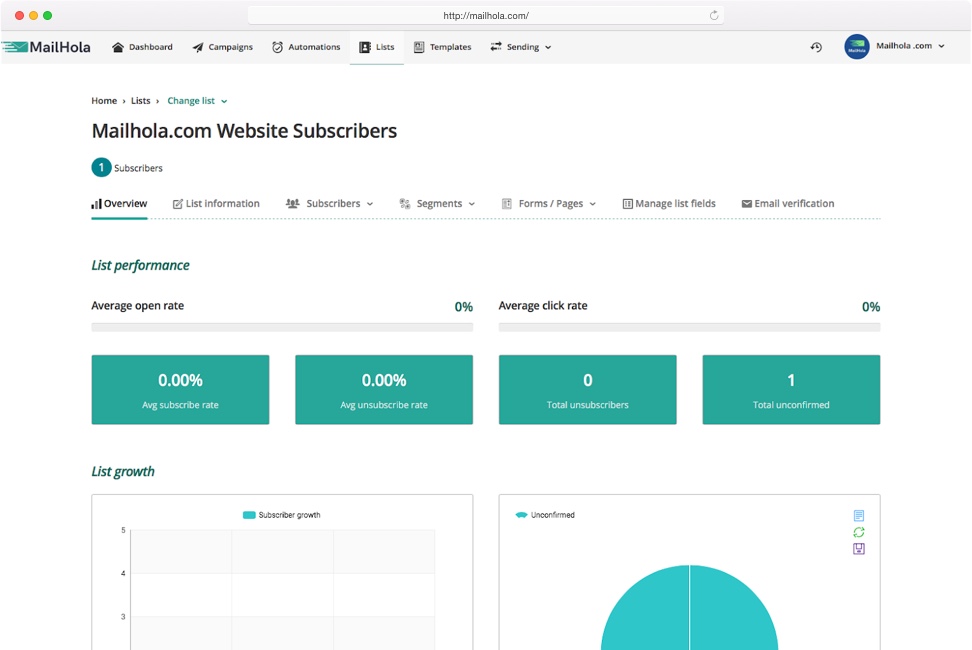This screenshot has width=972, height=650.
Task: Click the Total unconfirmed card
Action: [791, 390]
